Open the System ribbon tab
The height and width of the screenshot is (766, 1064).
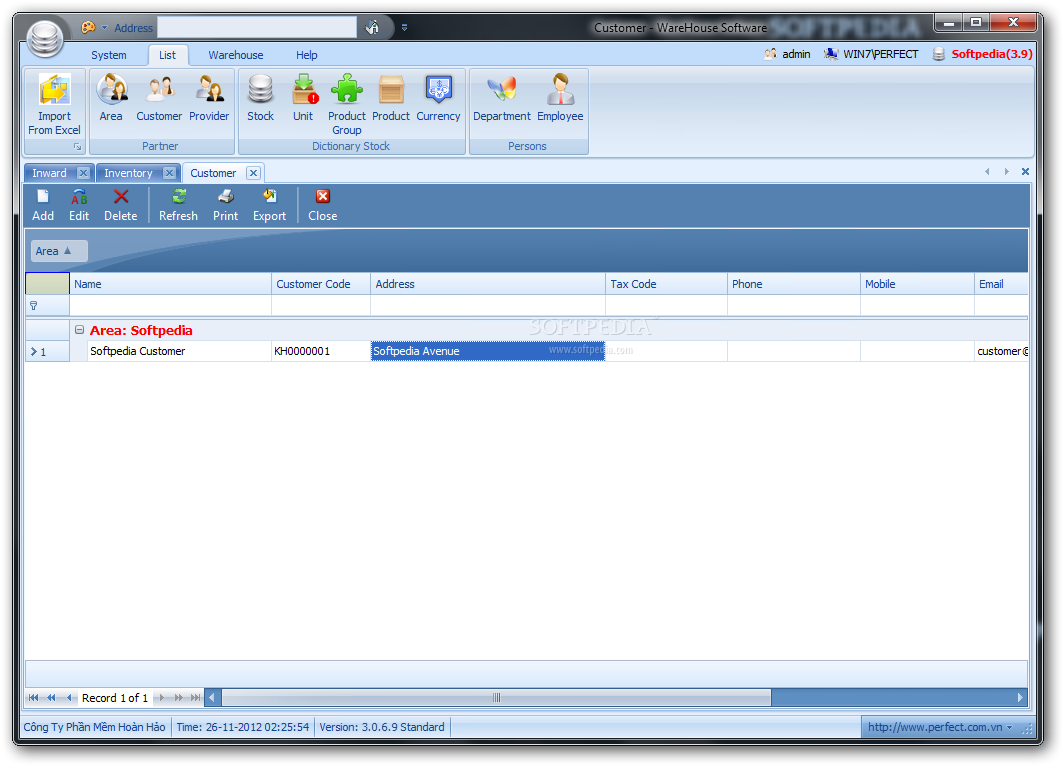pos(109,55)
